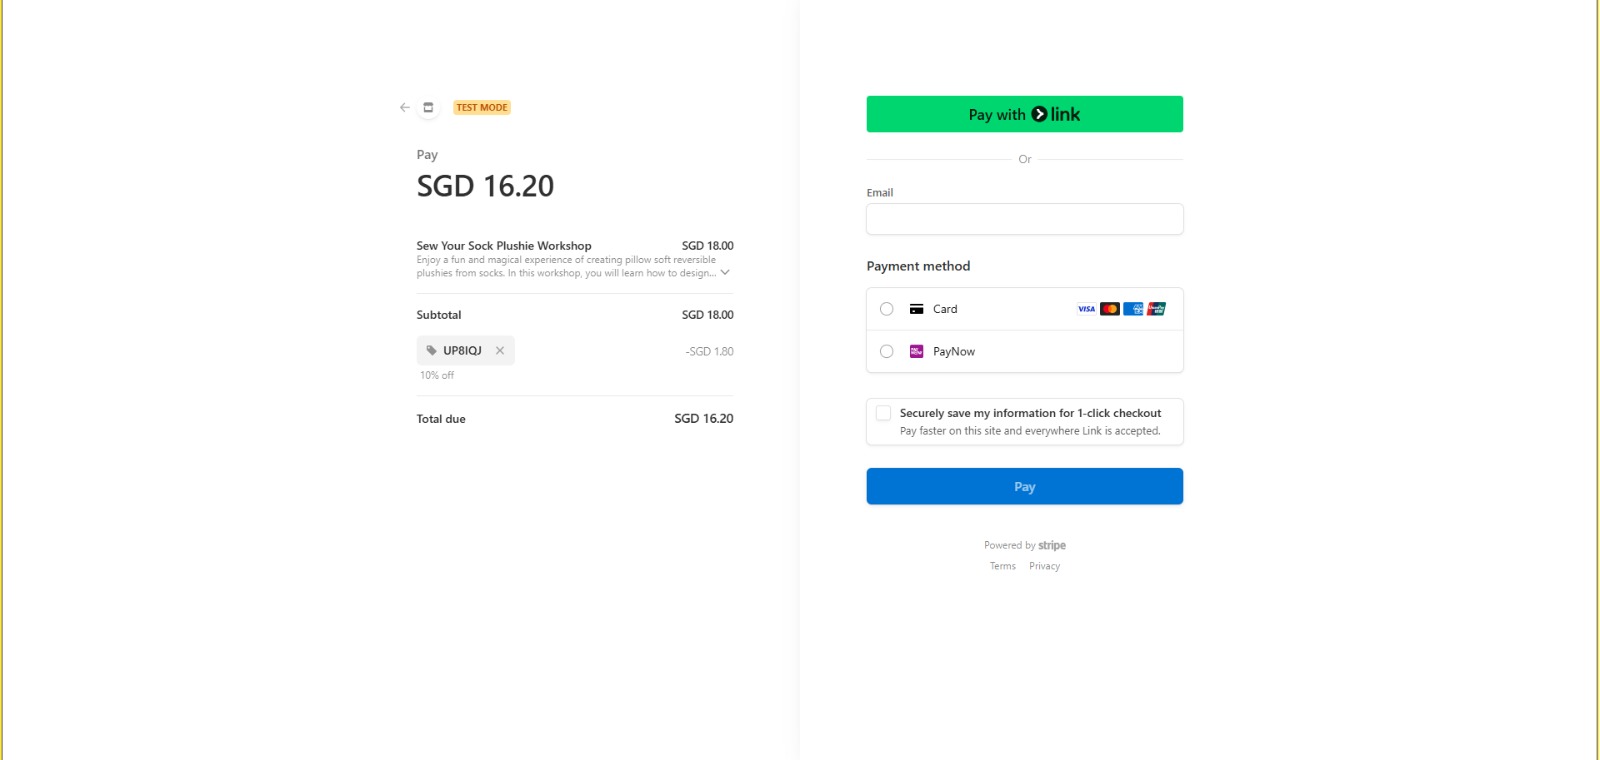Enable securely save my information checkbox

[884, 413]
